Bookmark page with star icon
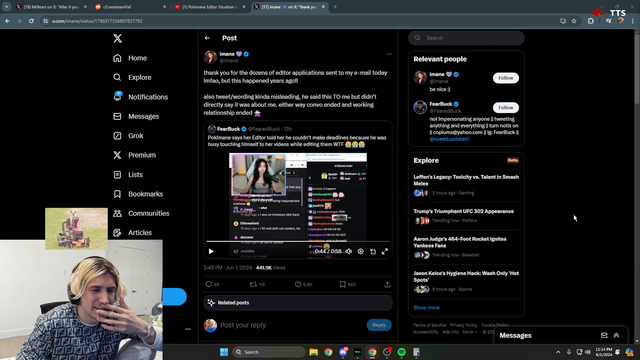Viewport: 640px width, 360px height. pyautogui.click(x=574, y=21)
